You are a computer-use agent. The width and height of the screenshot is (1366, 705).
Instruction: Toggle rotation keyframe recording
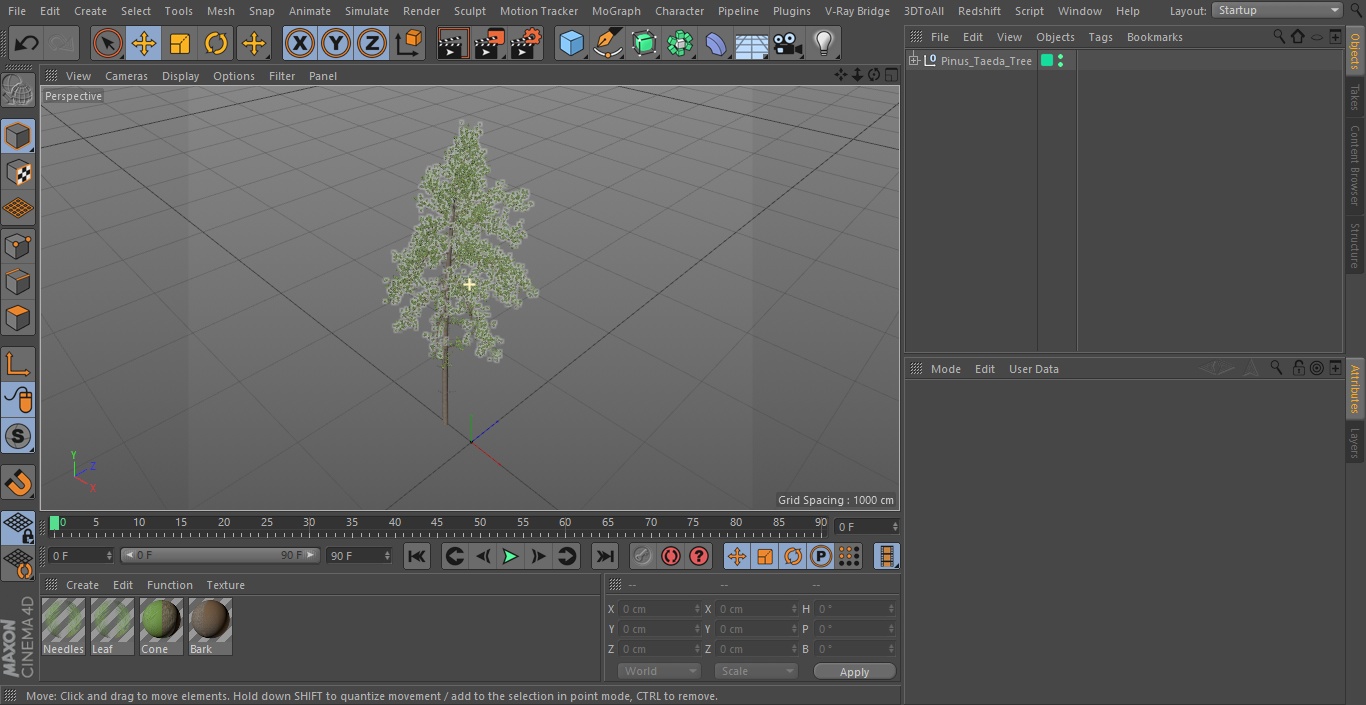(793, 556)
